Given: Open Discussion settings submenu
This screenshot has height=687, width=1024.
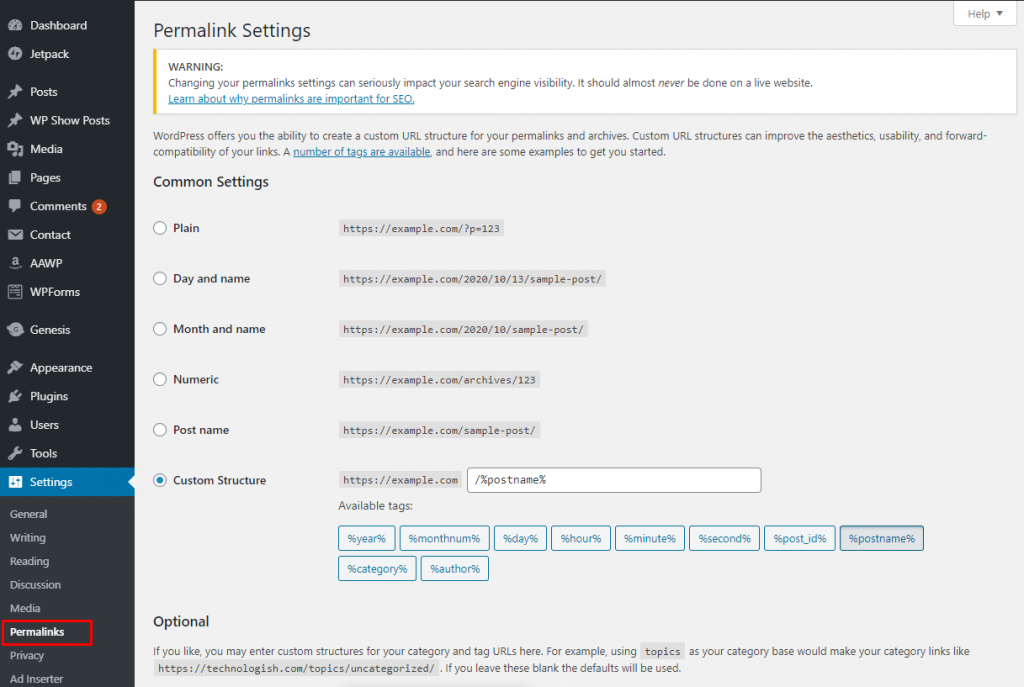Looking at the screenshot, I should (35, 584).
